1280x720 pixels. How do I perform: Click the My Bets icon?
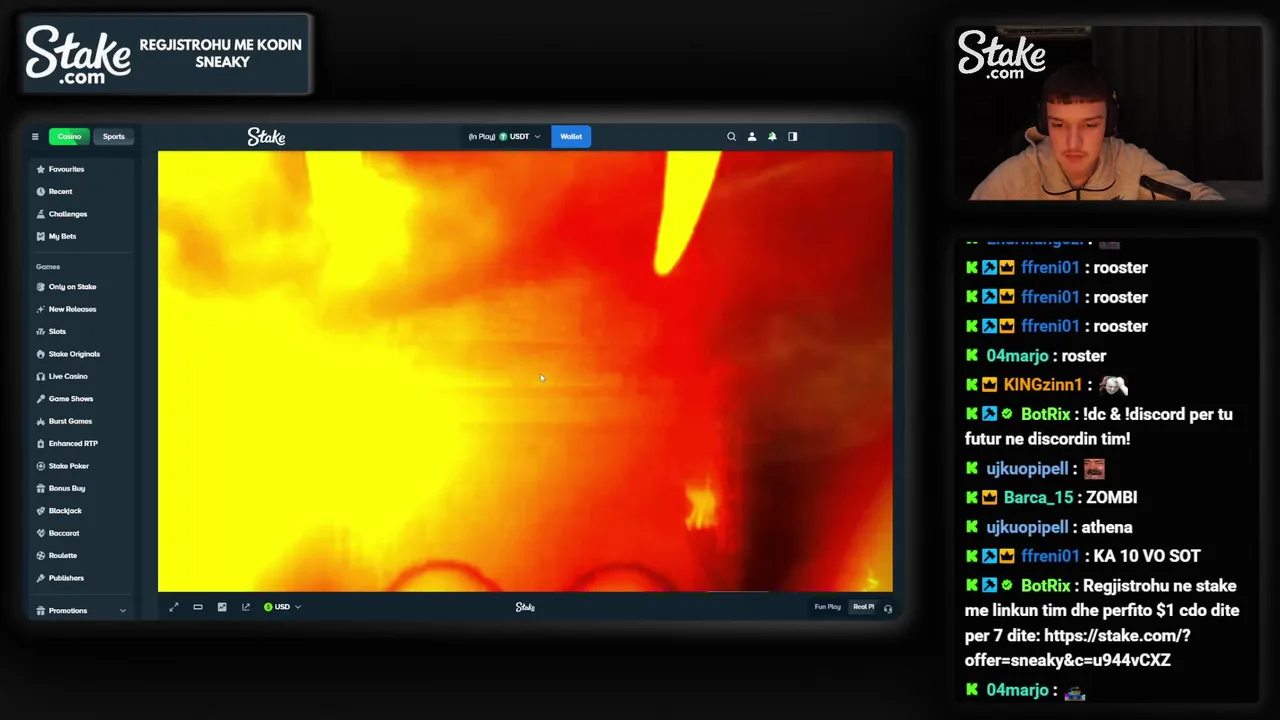coord(41,236)
